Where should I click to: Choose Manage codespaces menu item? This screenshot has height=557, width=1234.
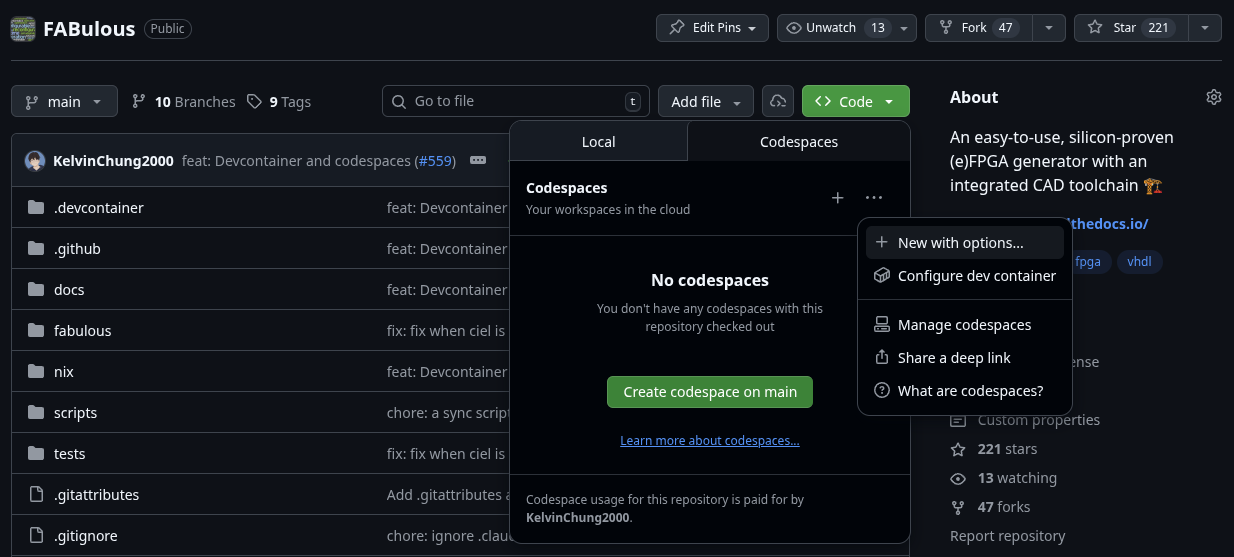(x=965, y=325)
